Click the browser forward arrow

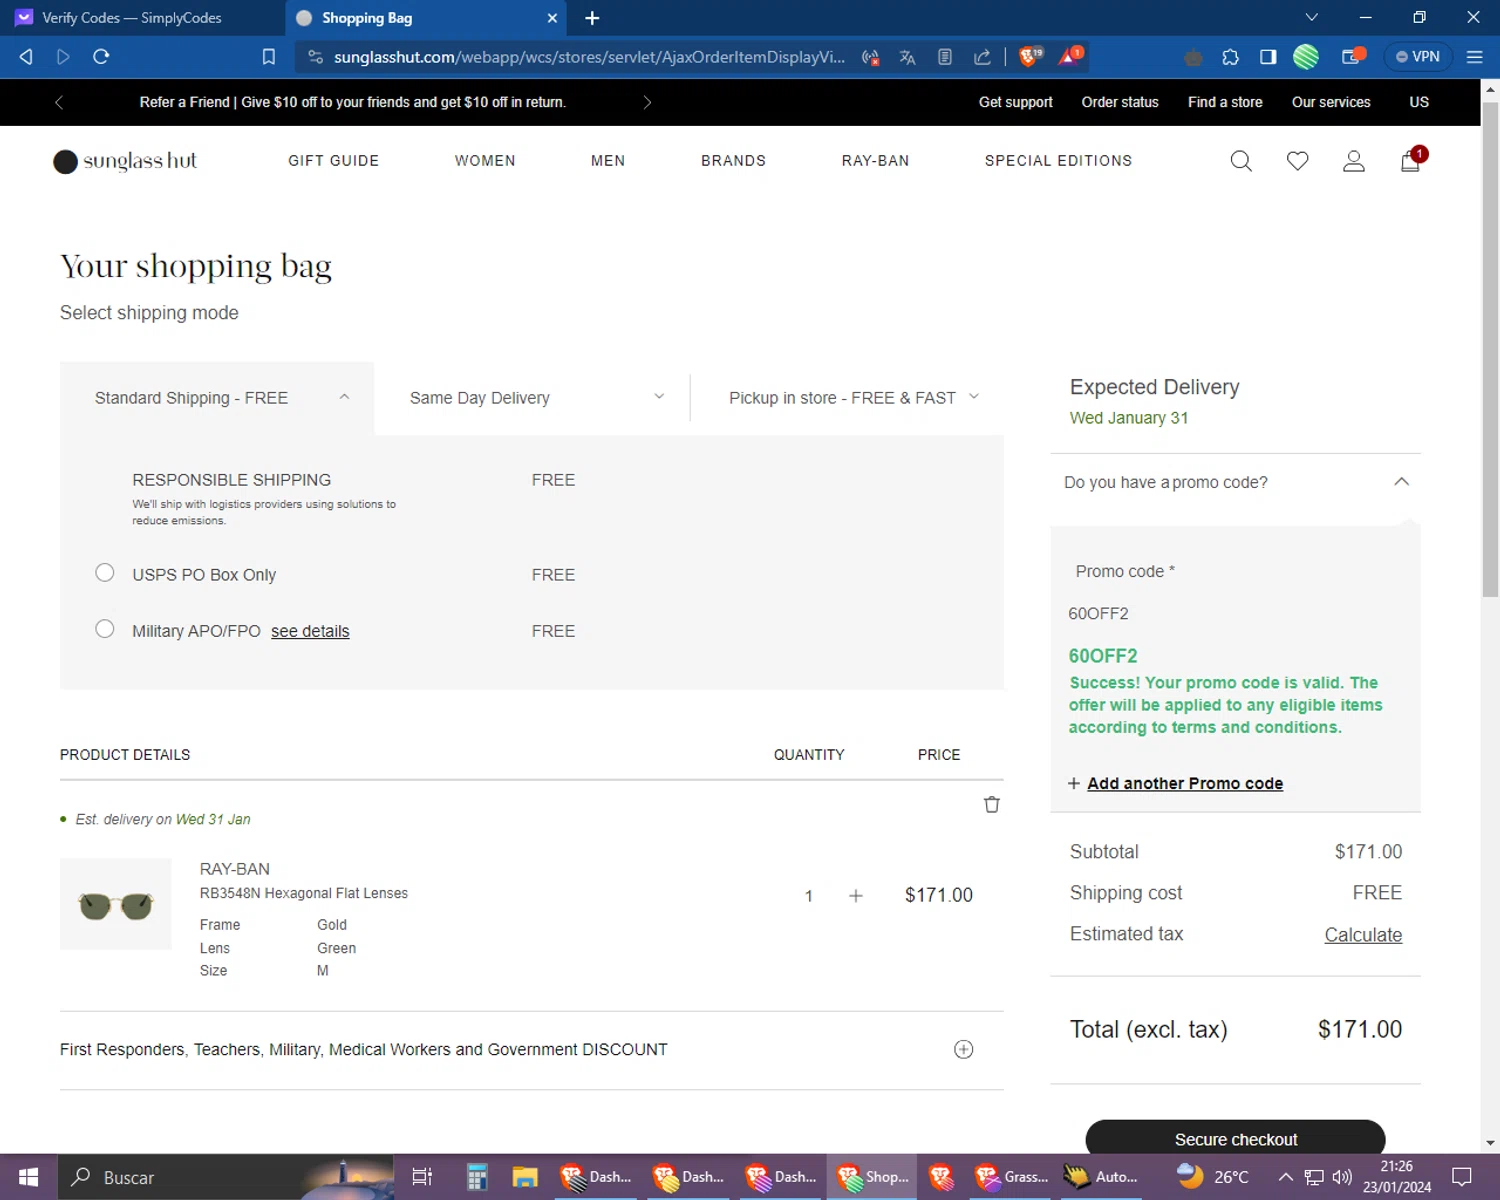pos(63,57)
